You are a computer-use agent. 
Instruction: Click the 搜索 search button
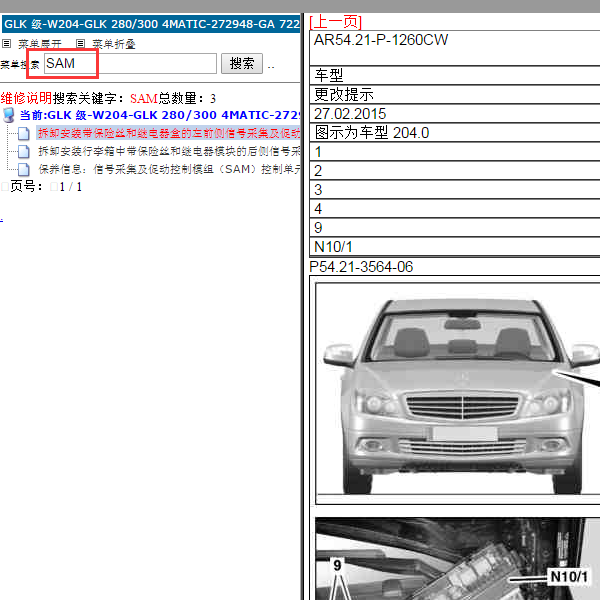pyautogui.click(x=242, y=64)
